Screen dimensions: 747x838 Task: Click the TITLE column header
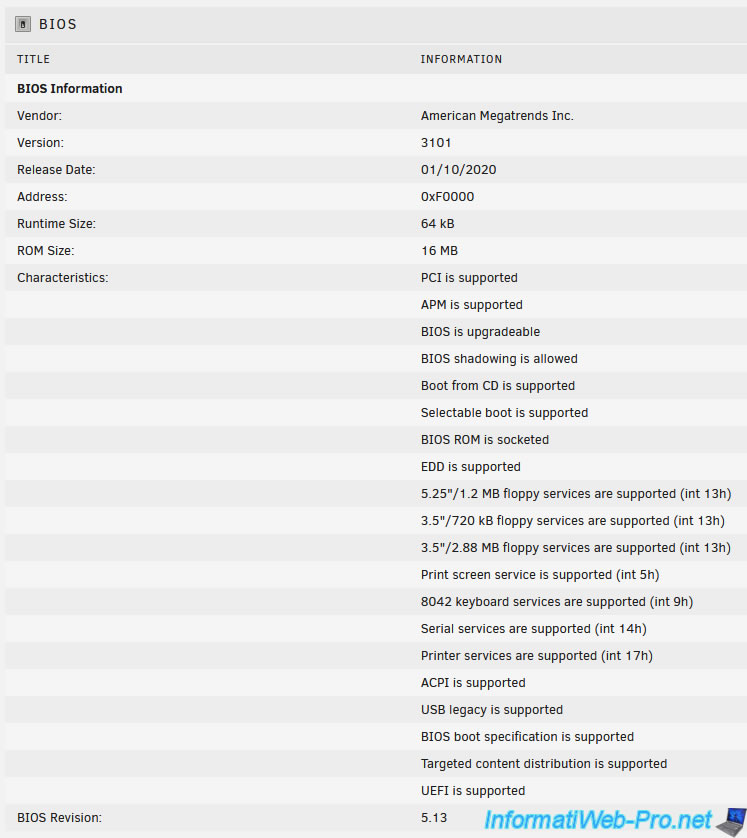[33, 59]
